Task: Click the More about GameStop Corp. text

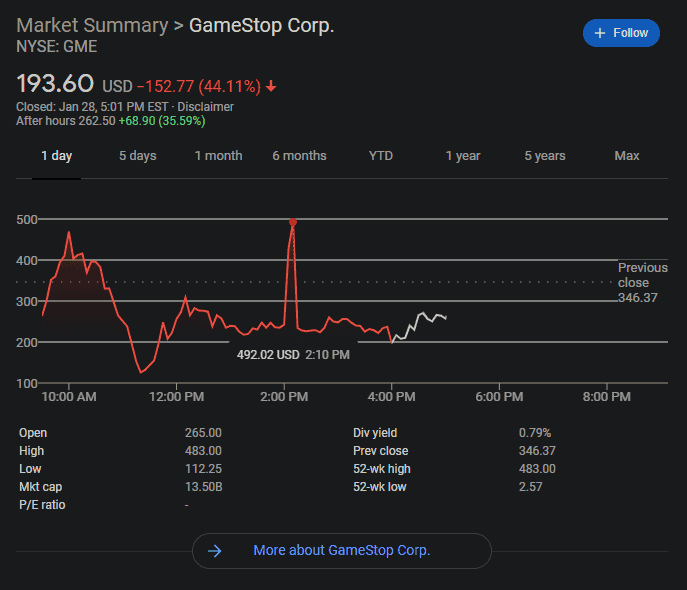Action: pos(341,550)
